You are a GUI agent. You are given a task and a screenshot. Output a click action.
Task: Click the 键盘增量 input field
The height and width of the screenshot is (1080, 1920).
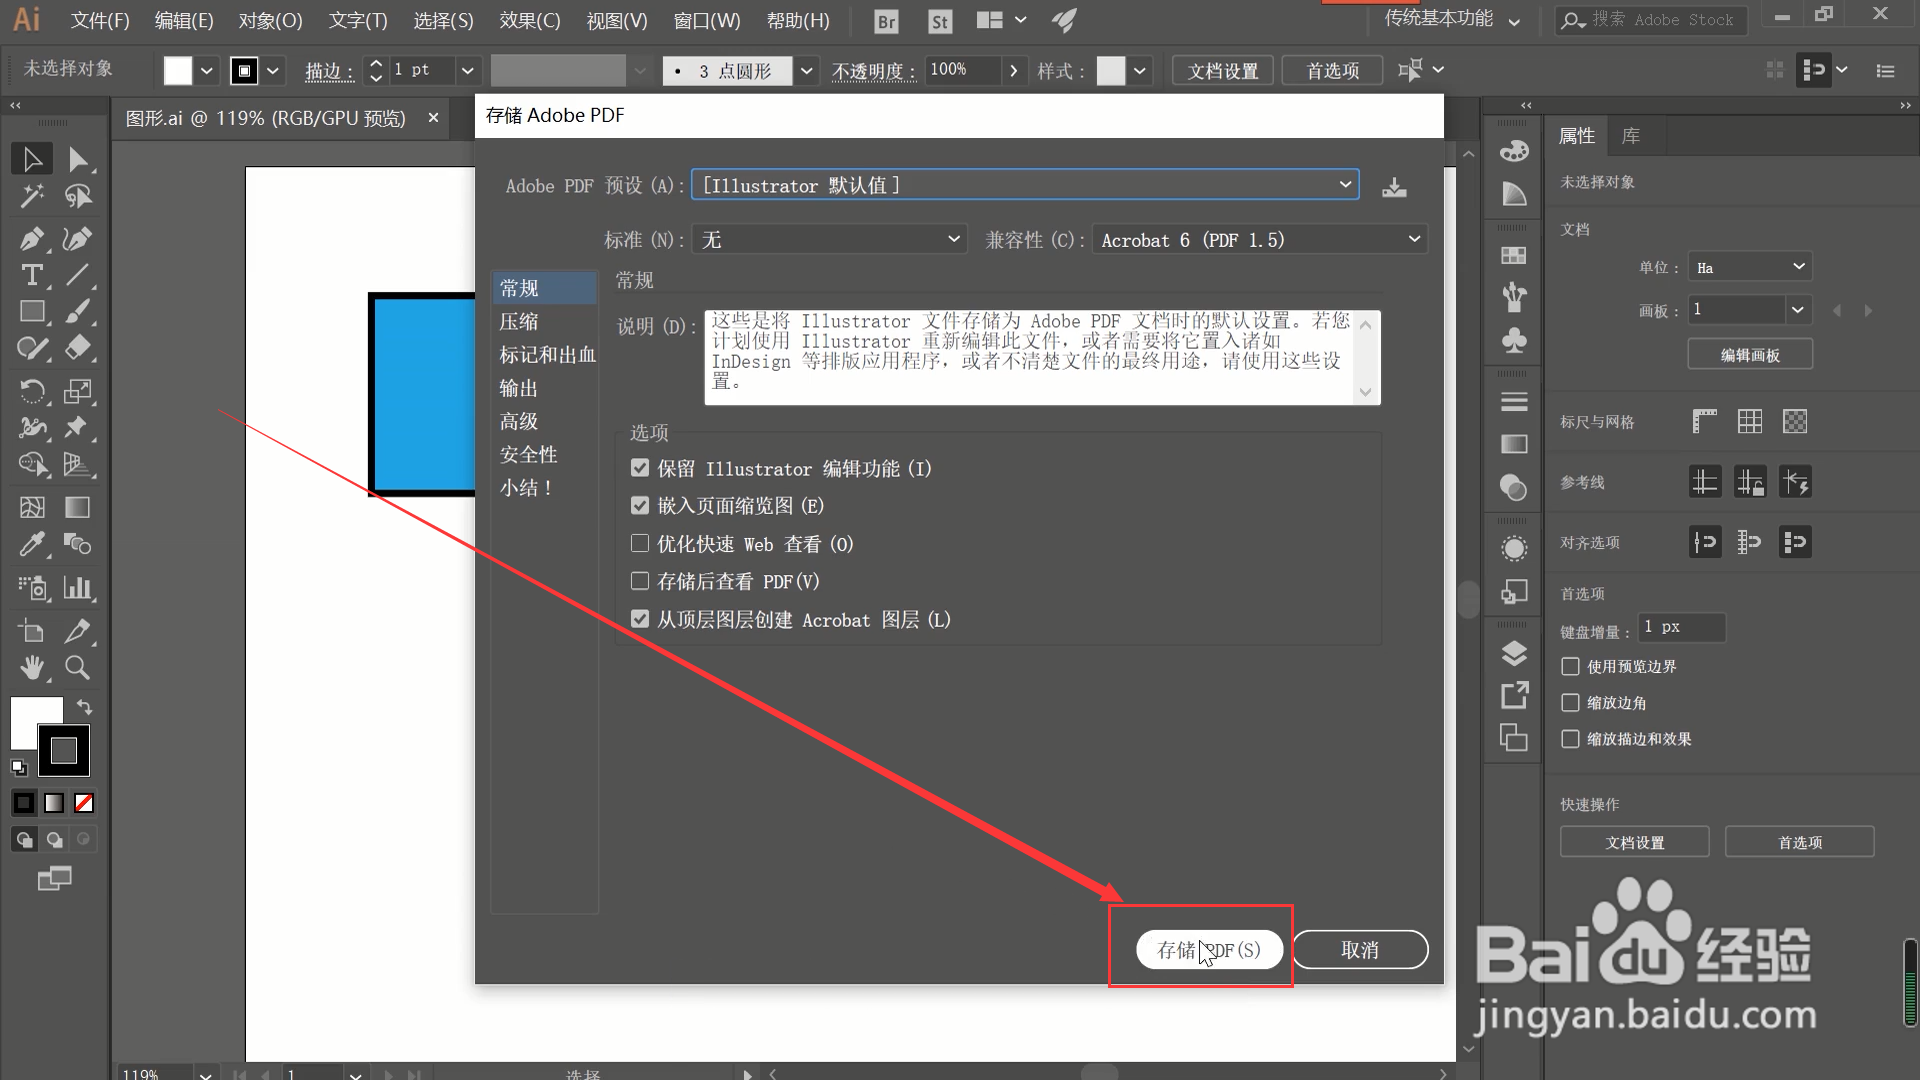click(1682, 627)
